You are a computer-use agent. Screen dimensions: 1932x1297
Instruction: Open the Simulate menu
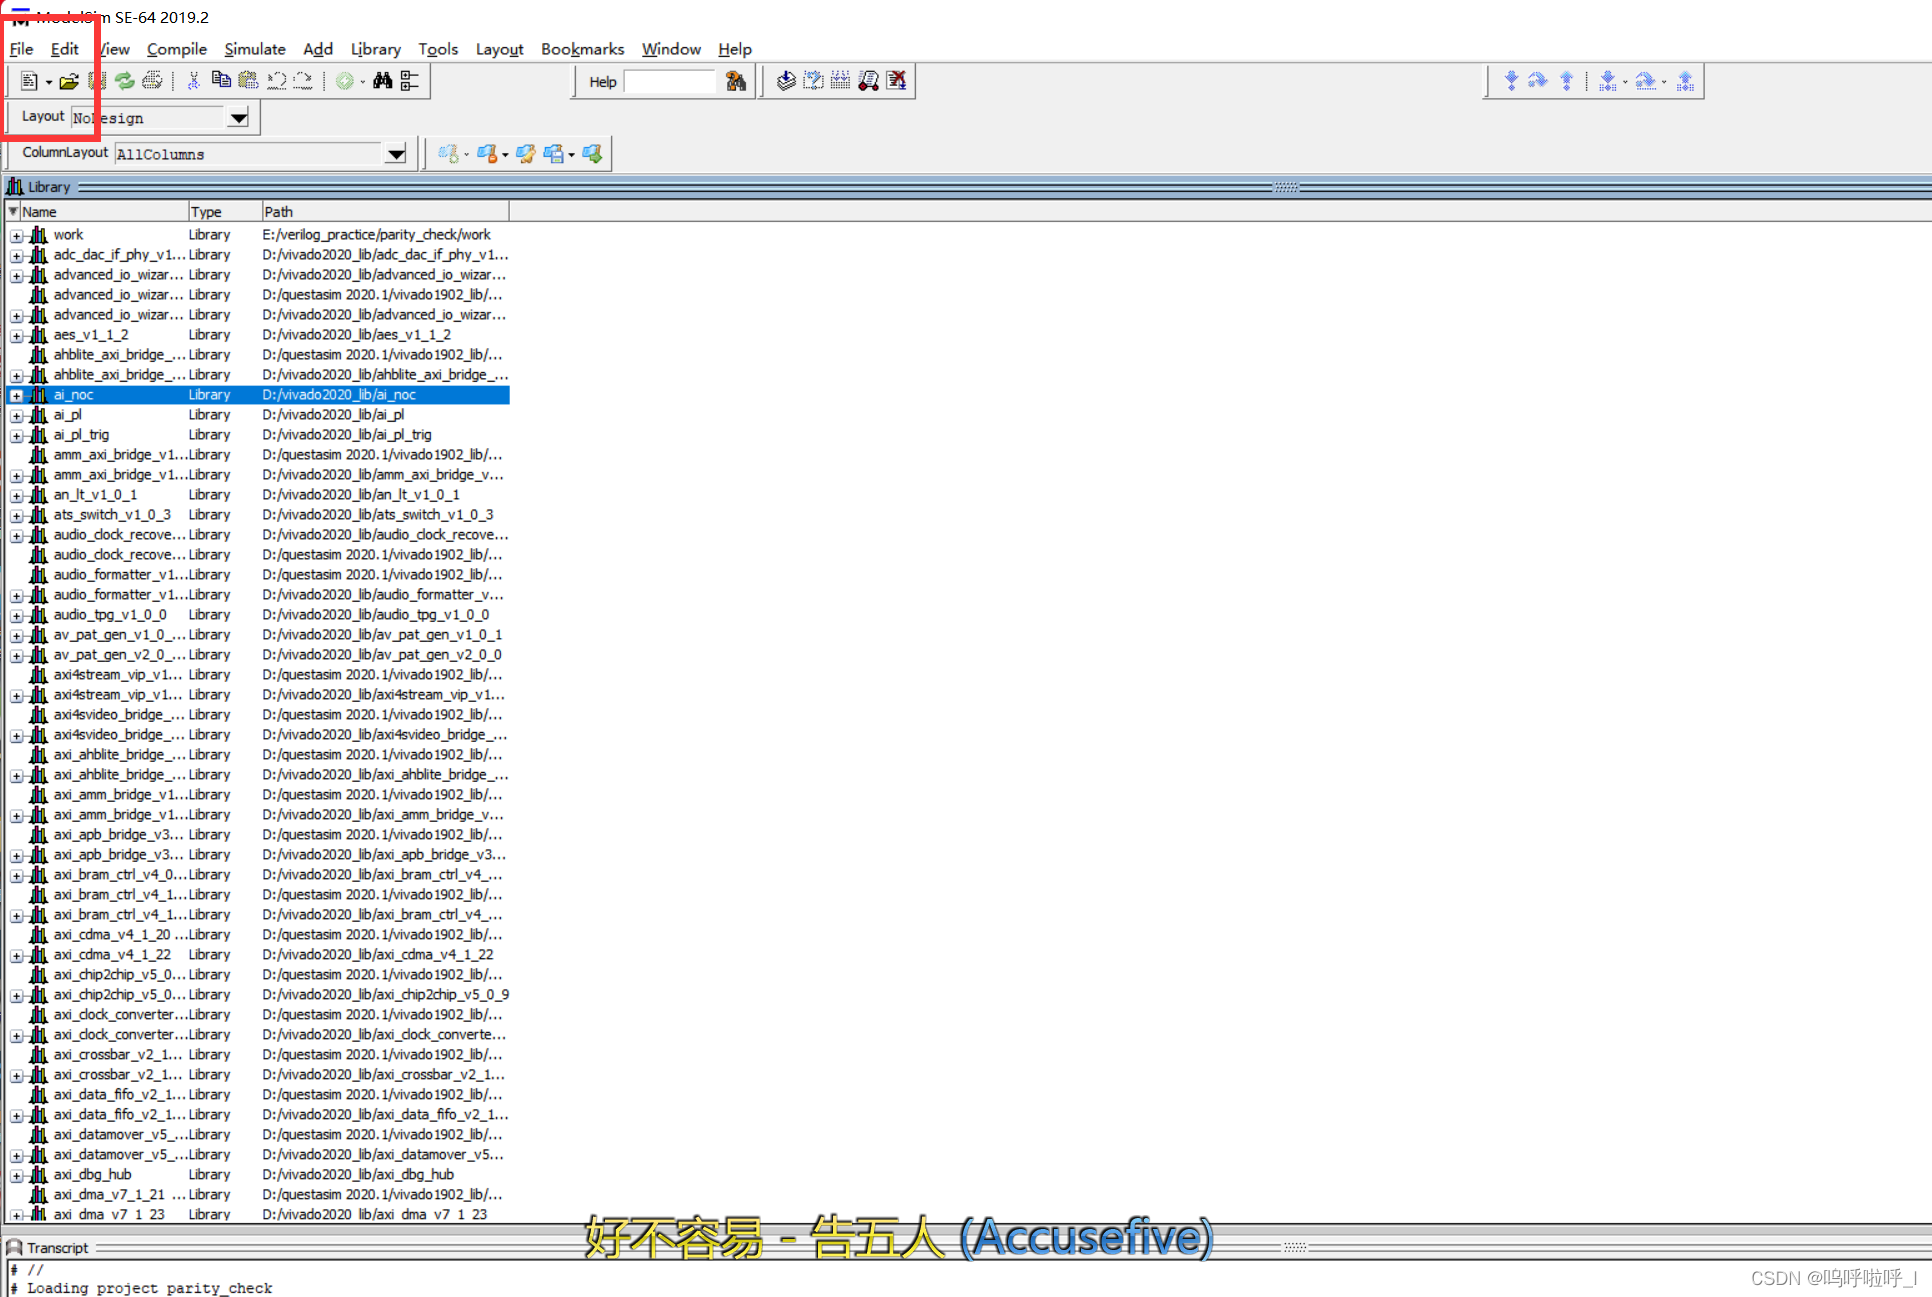[x=254, y=49]
